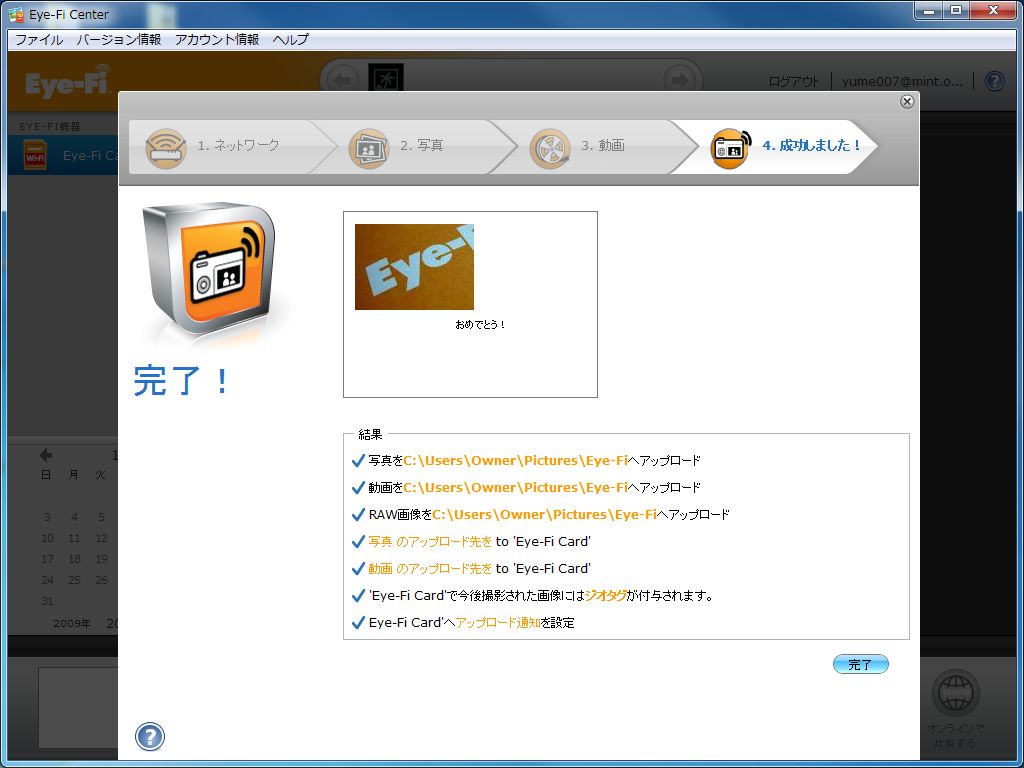Click the help icon in the top header
This screenshot has height=768, width=1024.
994,81
